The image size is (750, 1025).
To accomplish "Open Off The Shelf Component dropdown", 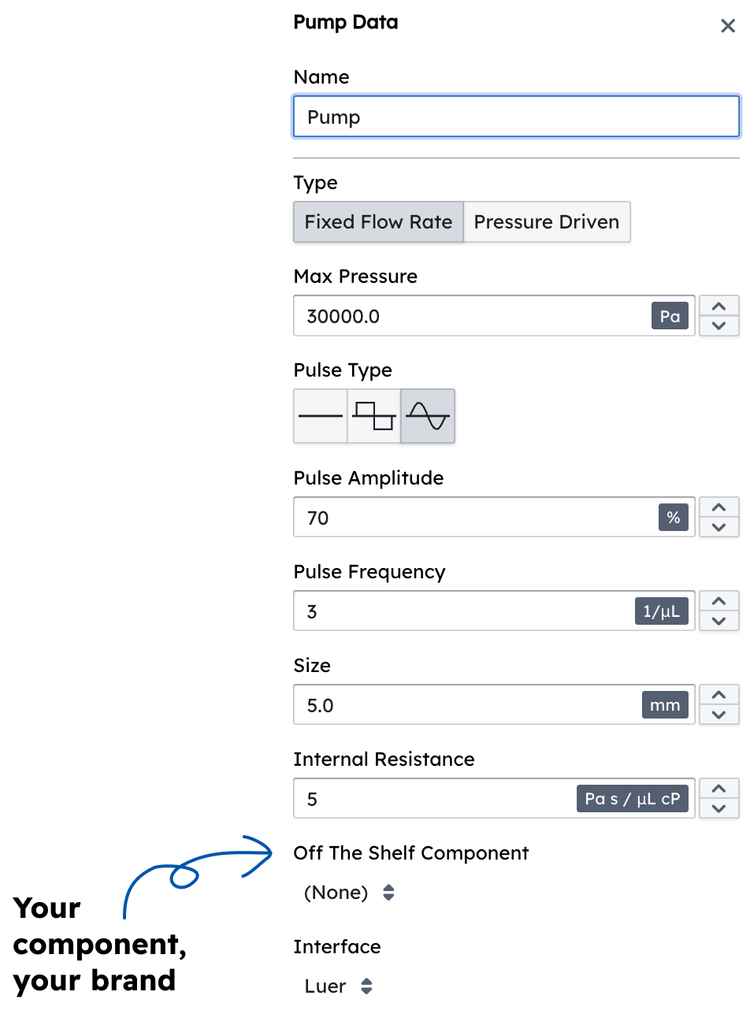I will click(350, 893).
